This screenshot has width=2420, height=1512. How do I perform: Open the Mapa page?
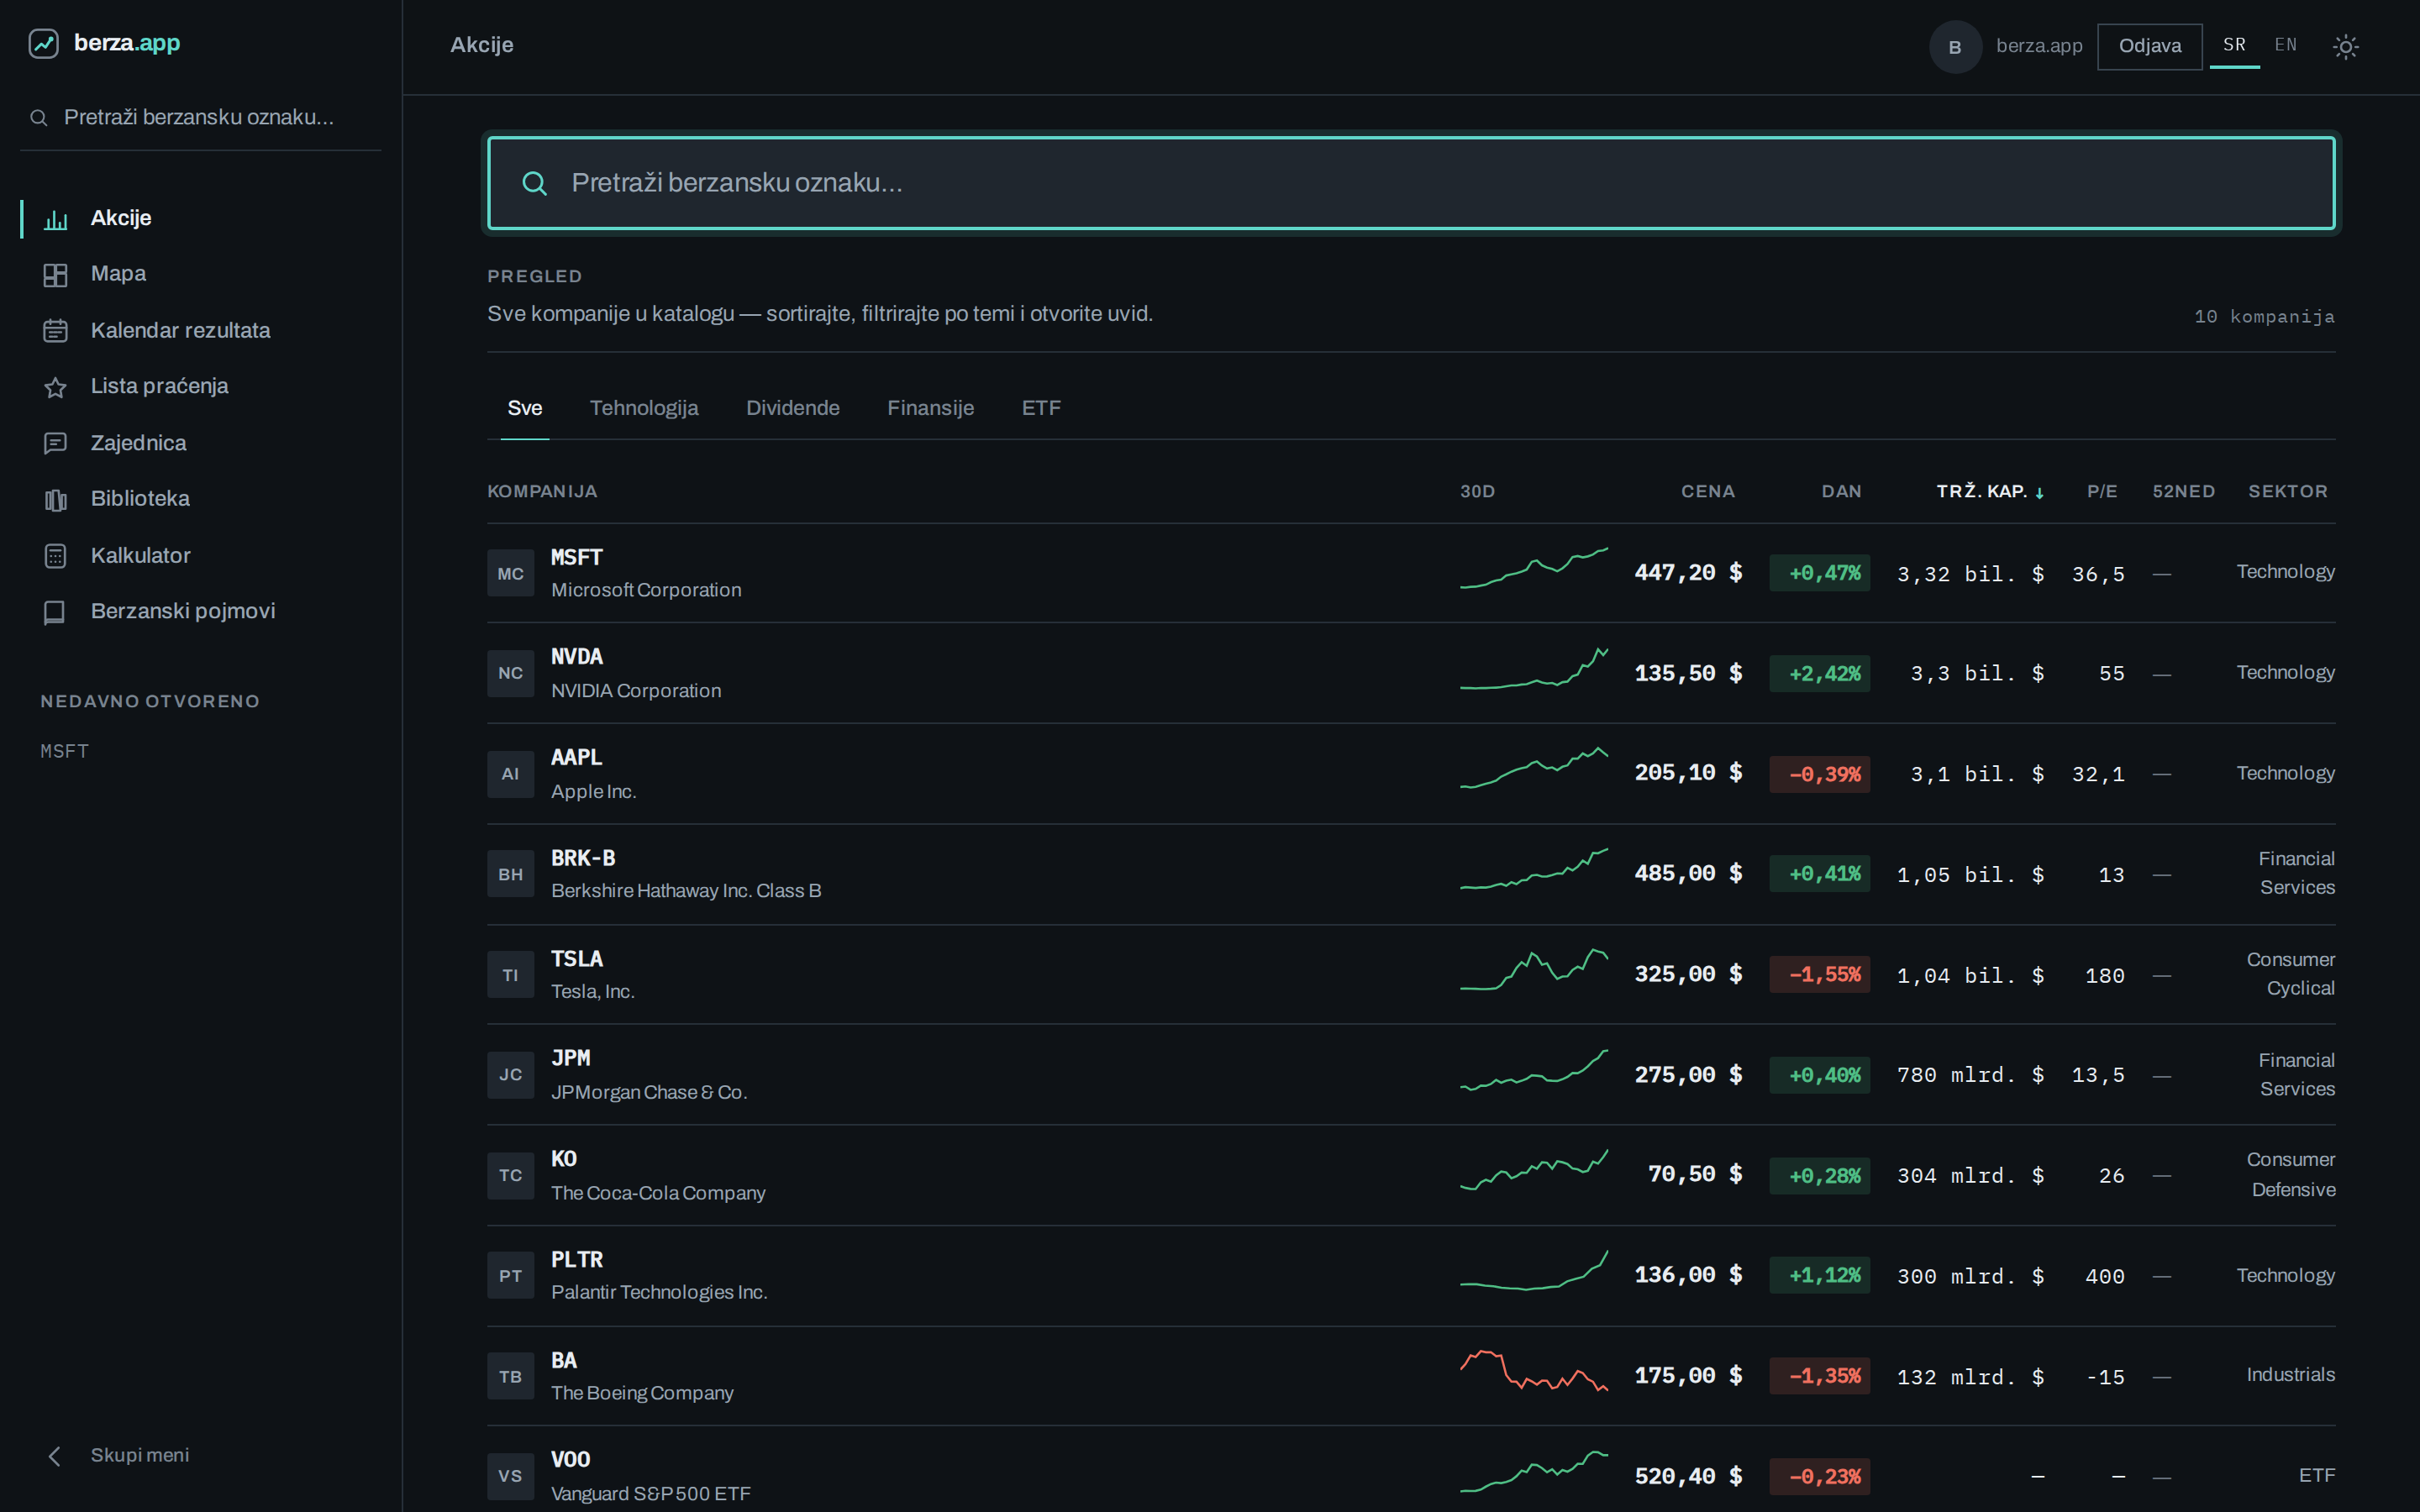(200, 275)
